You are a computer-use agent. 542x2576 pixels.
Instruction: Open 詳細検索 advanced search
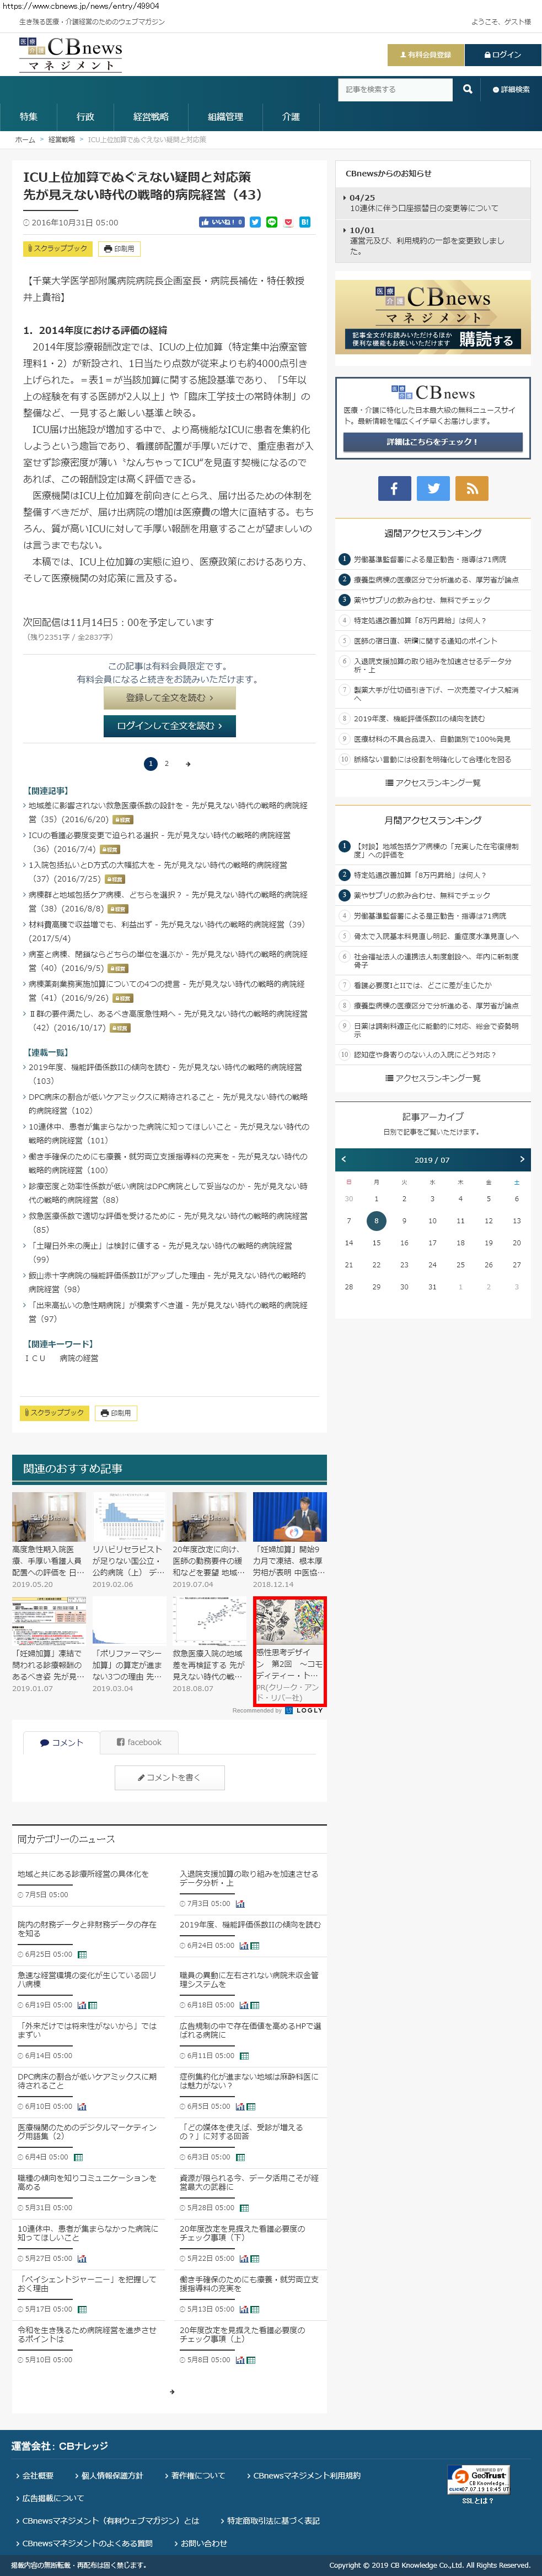511,90
